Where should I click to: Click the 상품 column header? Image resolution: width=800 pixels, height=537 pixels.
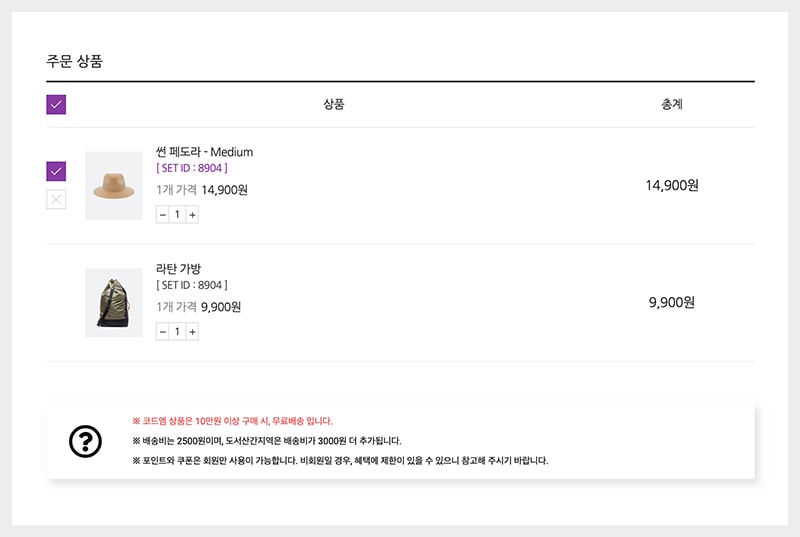(334, 104)
